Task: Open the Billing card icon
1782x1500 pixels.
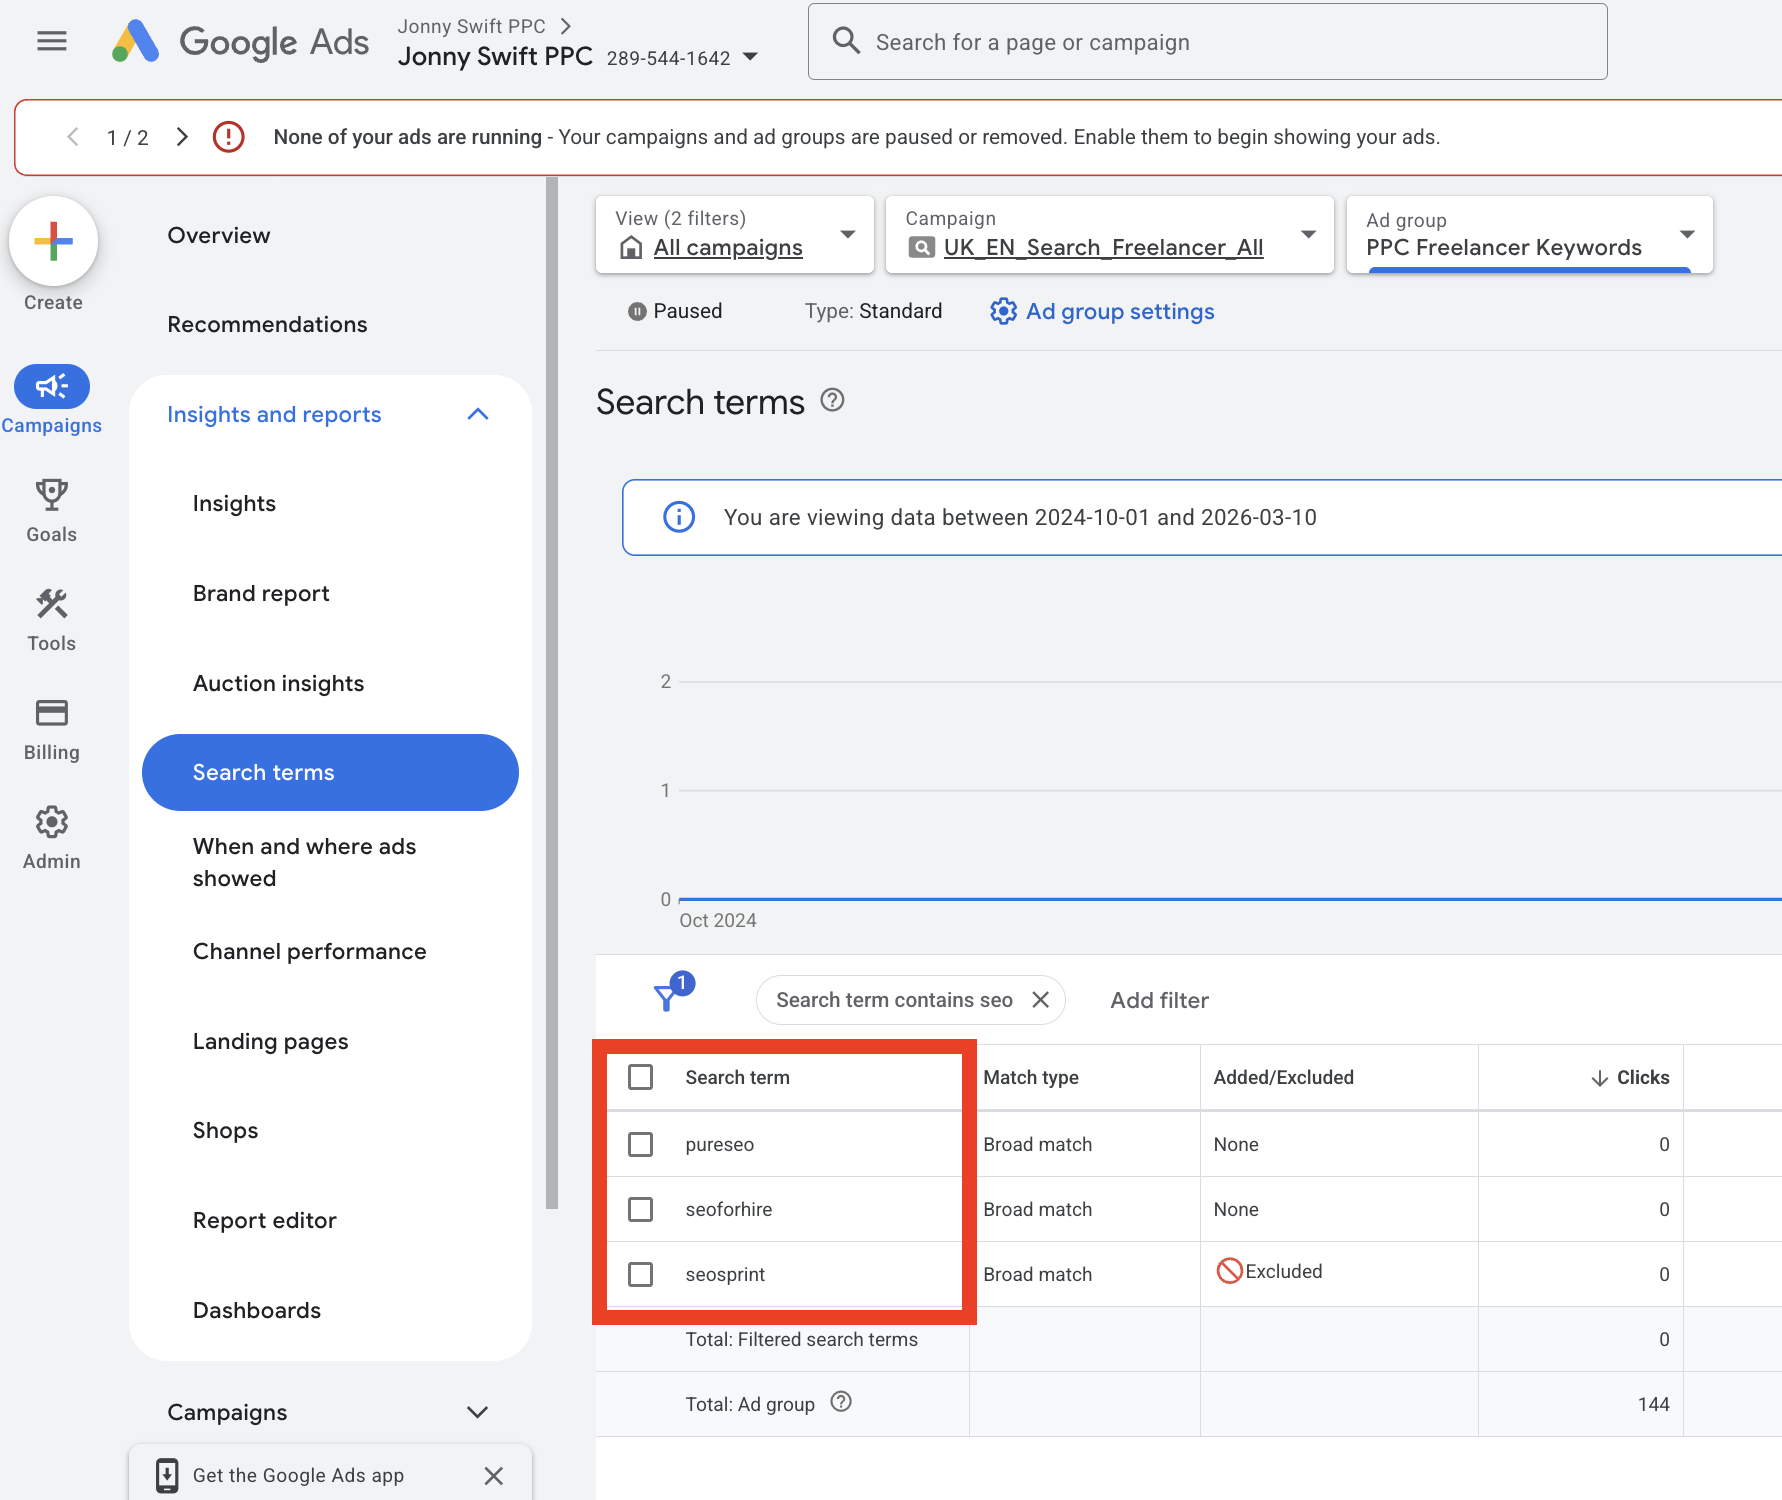Action: tap(51, 713)
